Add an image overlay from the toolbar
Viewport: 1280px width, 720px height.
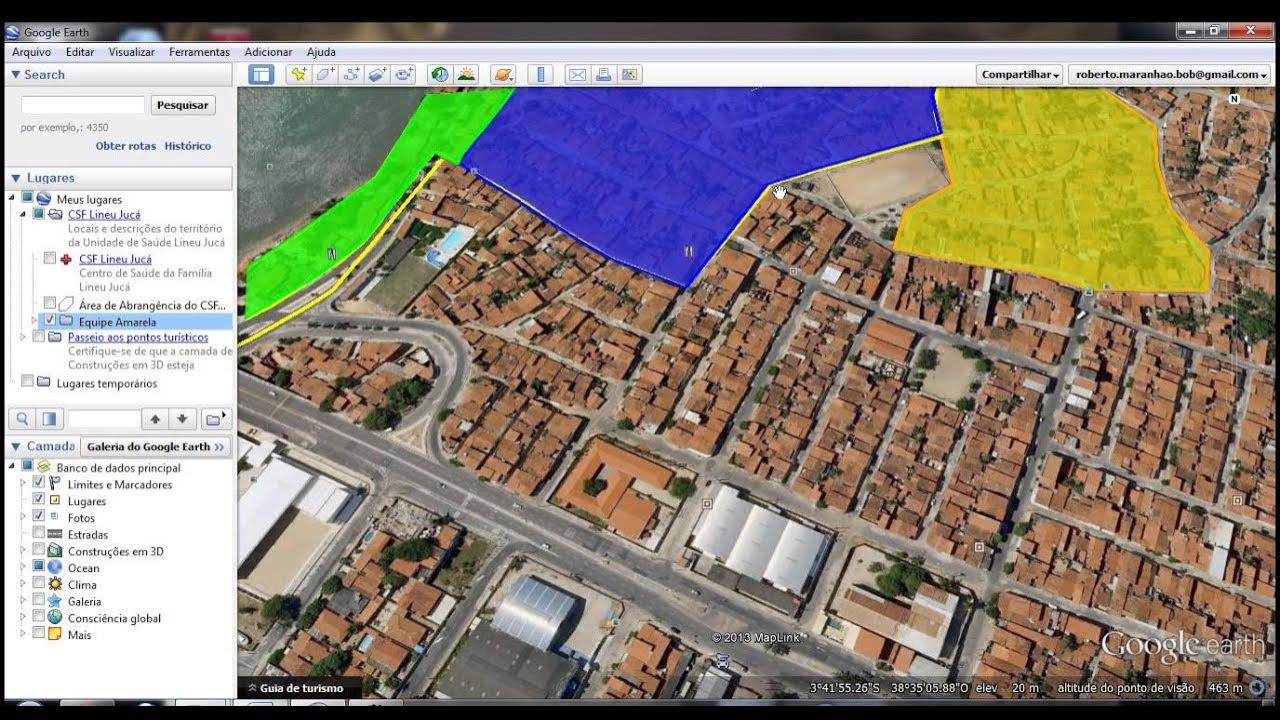coord(377,74)
